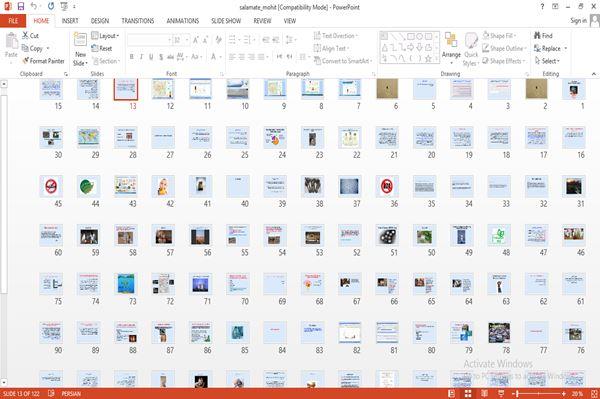Expand the Select dropdown in Editing

547,61
